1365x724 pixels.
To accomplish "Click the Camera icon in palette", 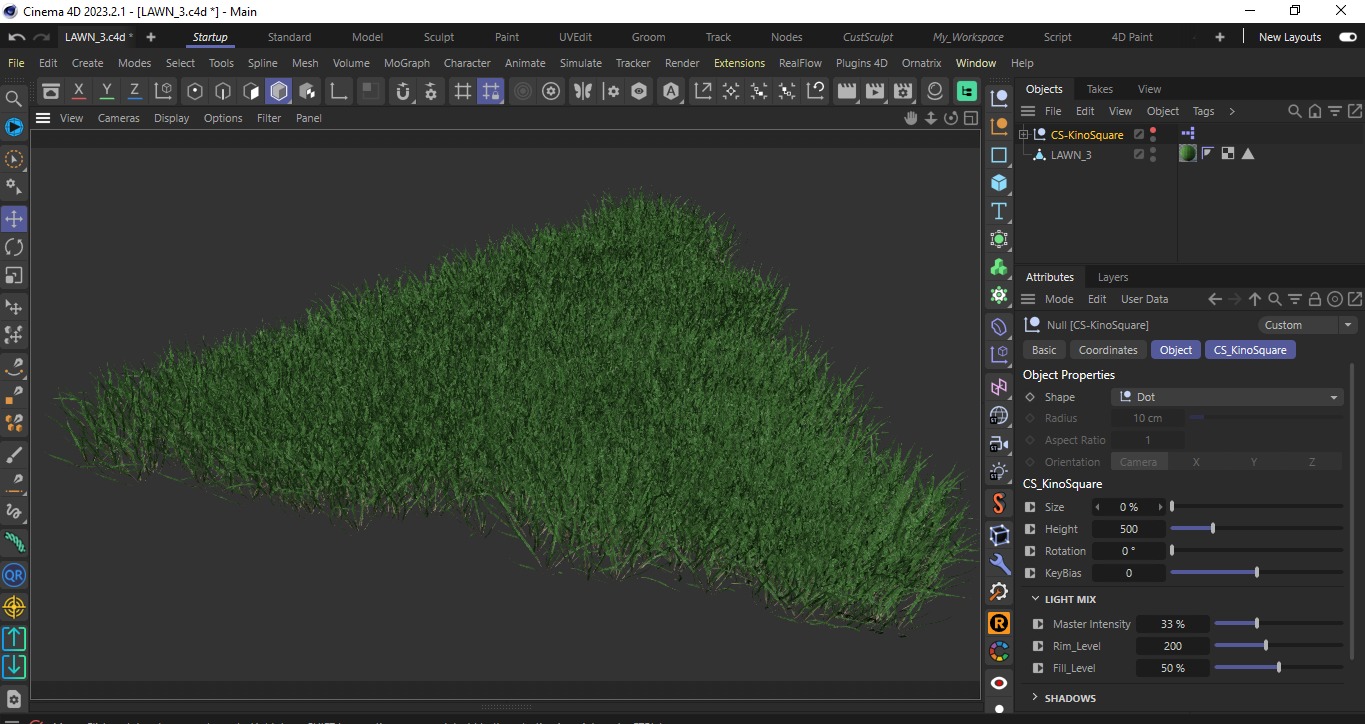I will (x=999, y=443).
